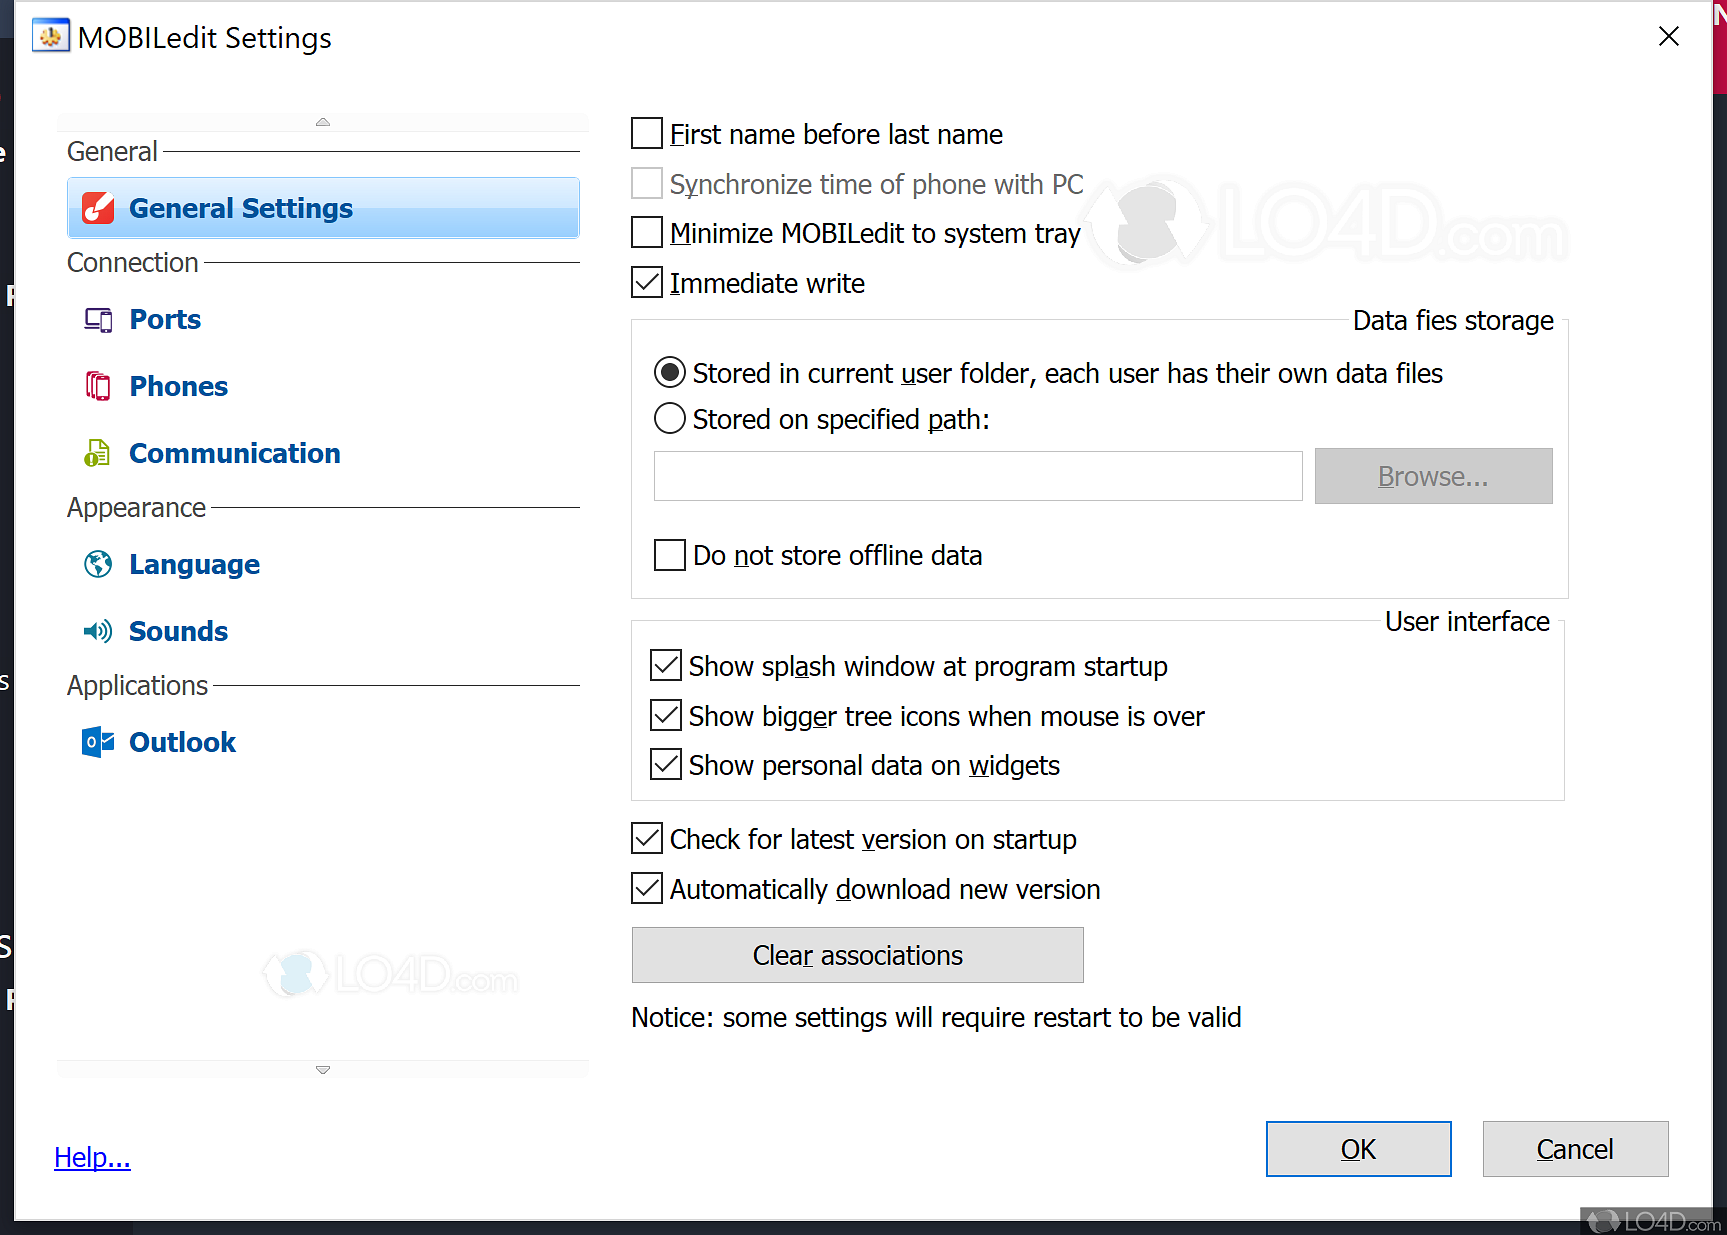This screenshot has width=1727, height=1235.
Task: Confirm settings with the OK button
Action: 1357,1149
